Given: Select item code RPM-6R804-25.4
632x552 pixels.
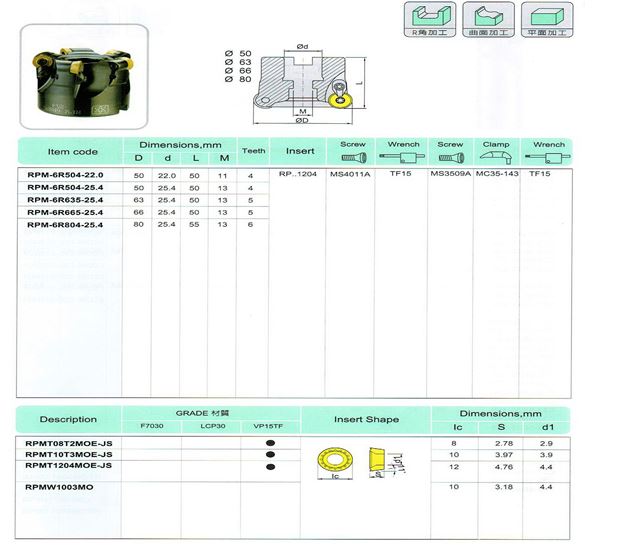Looking at the screenshot, I should [65, 225].
